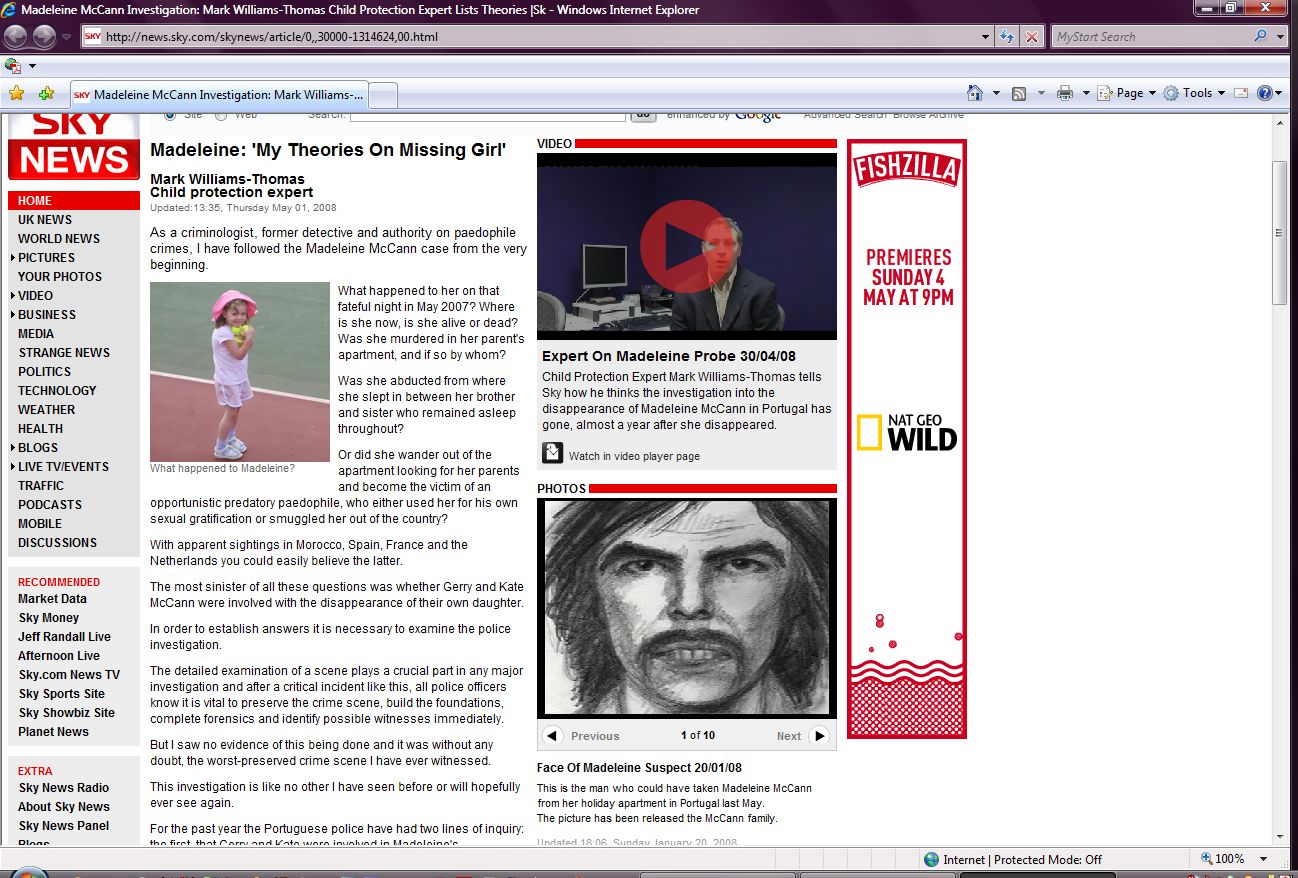
Task: Click the Home toolbar icon
Action: (975, 93)
